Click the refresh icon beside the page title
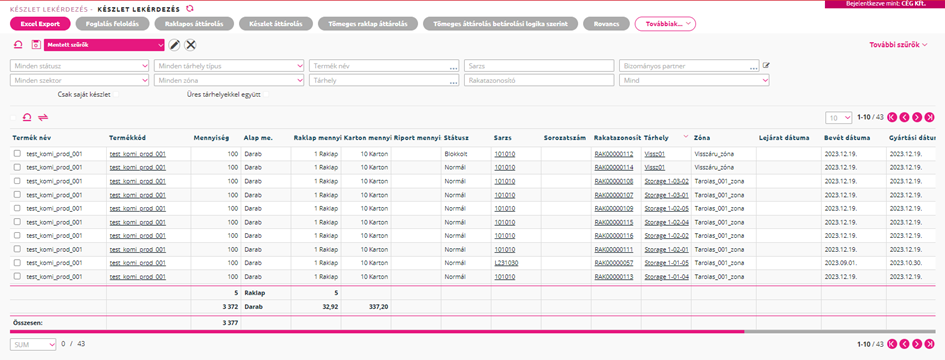This screenshot has height=360, width=945. [x=190, y=8]
